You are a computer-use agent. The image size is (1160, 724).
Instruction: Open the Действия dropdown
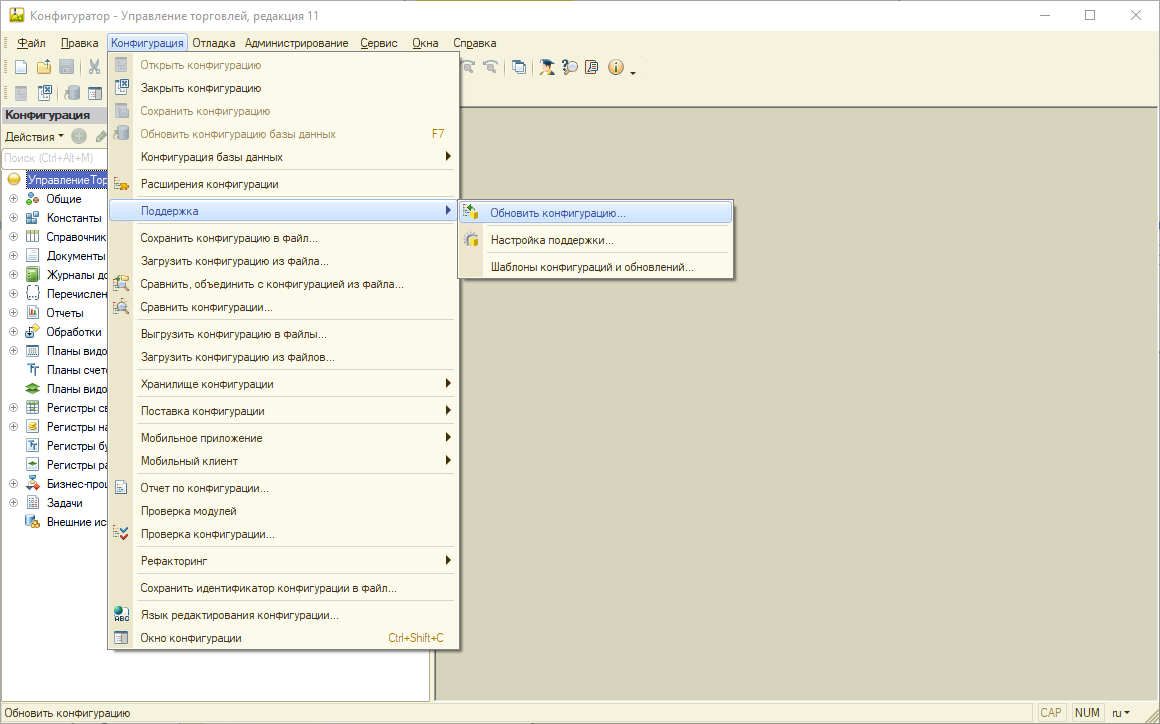34,136
